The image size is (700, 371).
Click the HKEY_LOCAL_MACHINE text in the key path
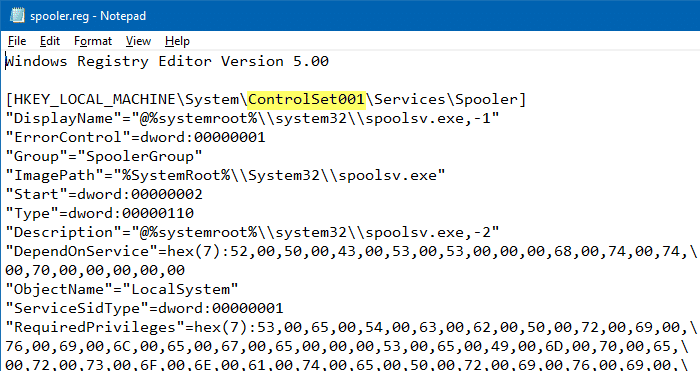(x=95, y=99)
